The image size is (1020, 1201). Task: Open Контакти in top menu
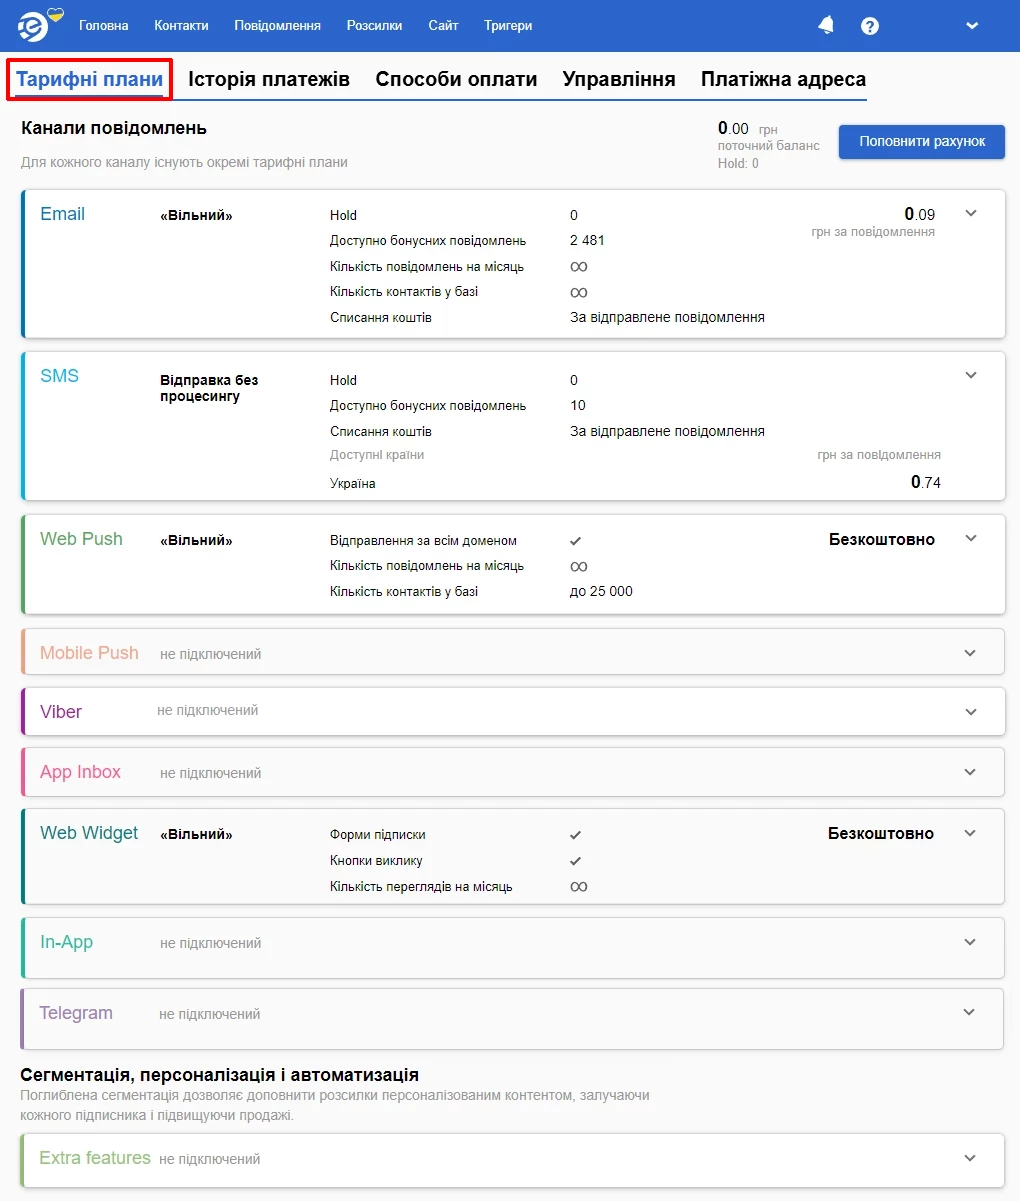coord(182,26)
